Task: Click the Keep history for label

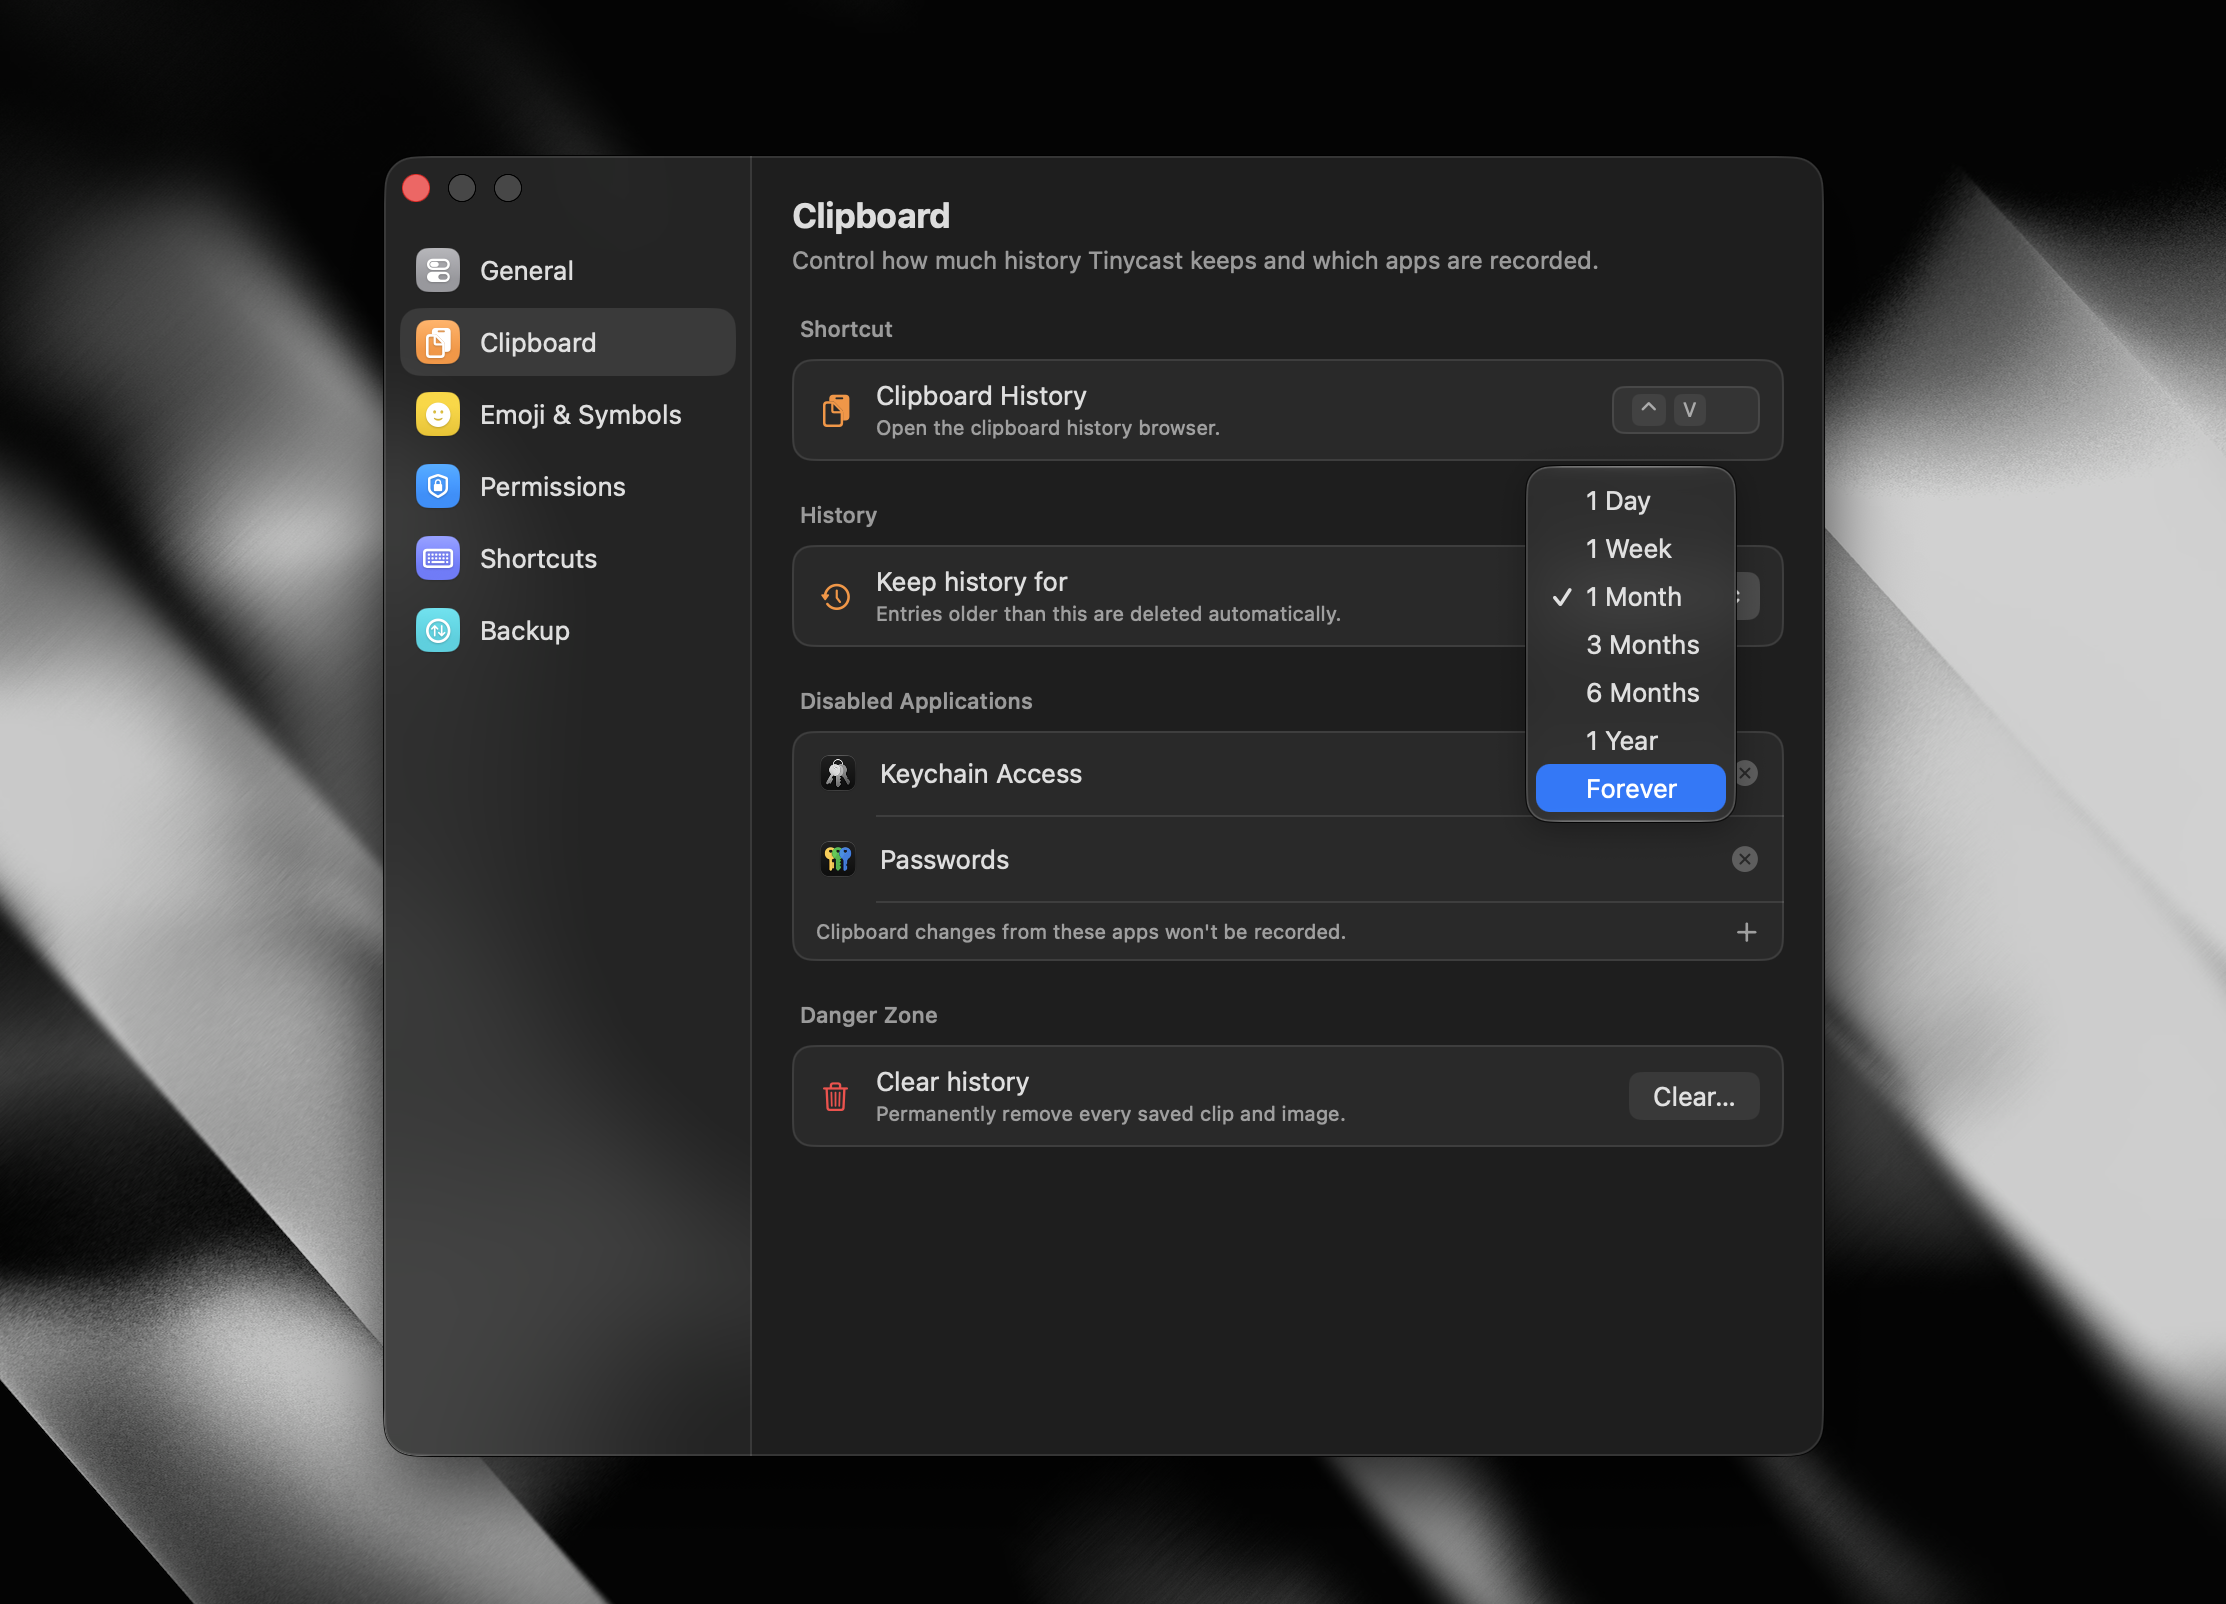Action: [x=971, y=581]
